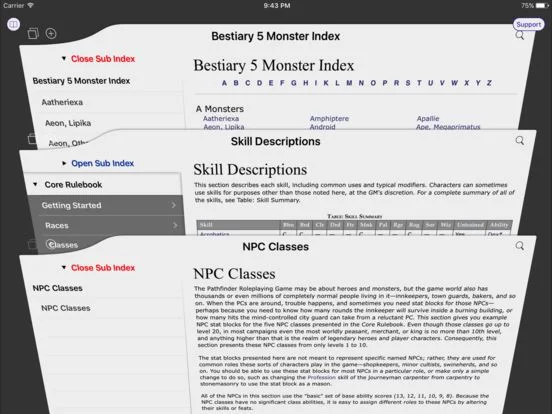
Task: Open the Aatheriexa monster link
Action: (221, 119)
